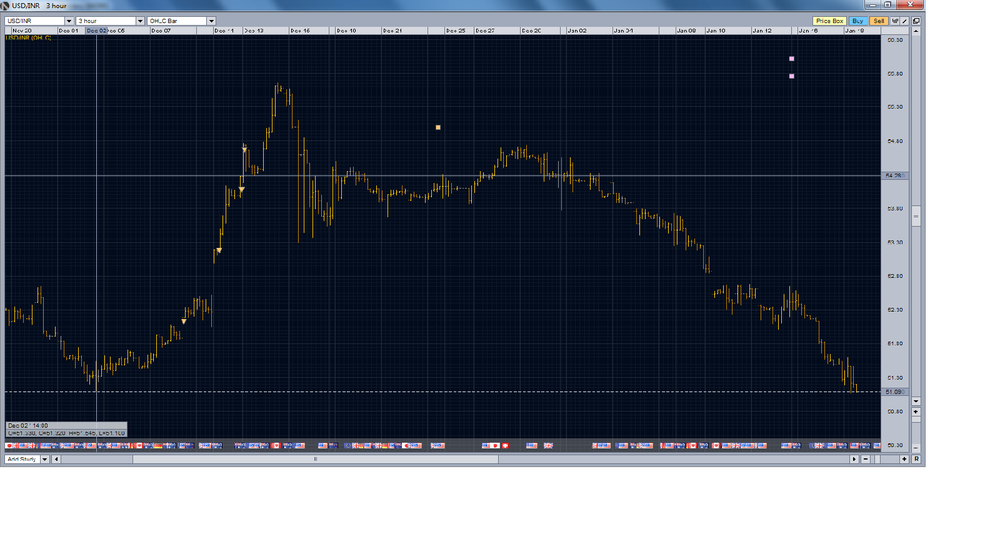Select the Jan 02 date label
1000x537 pixels.
pyautogui.click(x=577, y=31)
